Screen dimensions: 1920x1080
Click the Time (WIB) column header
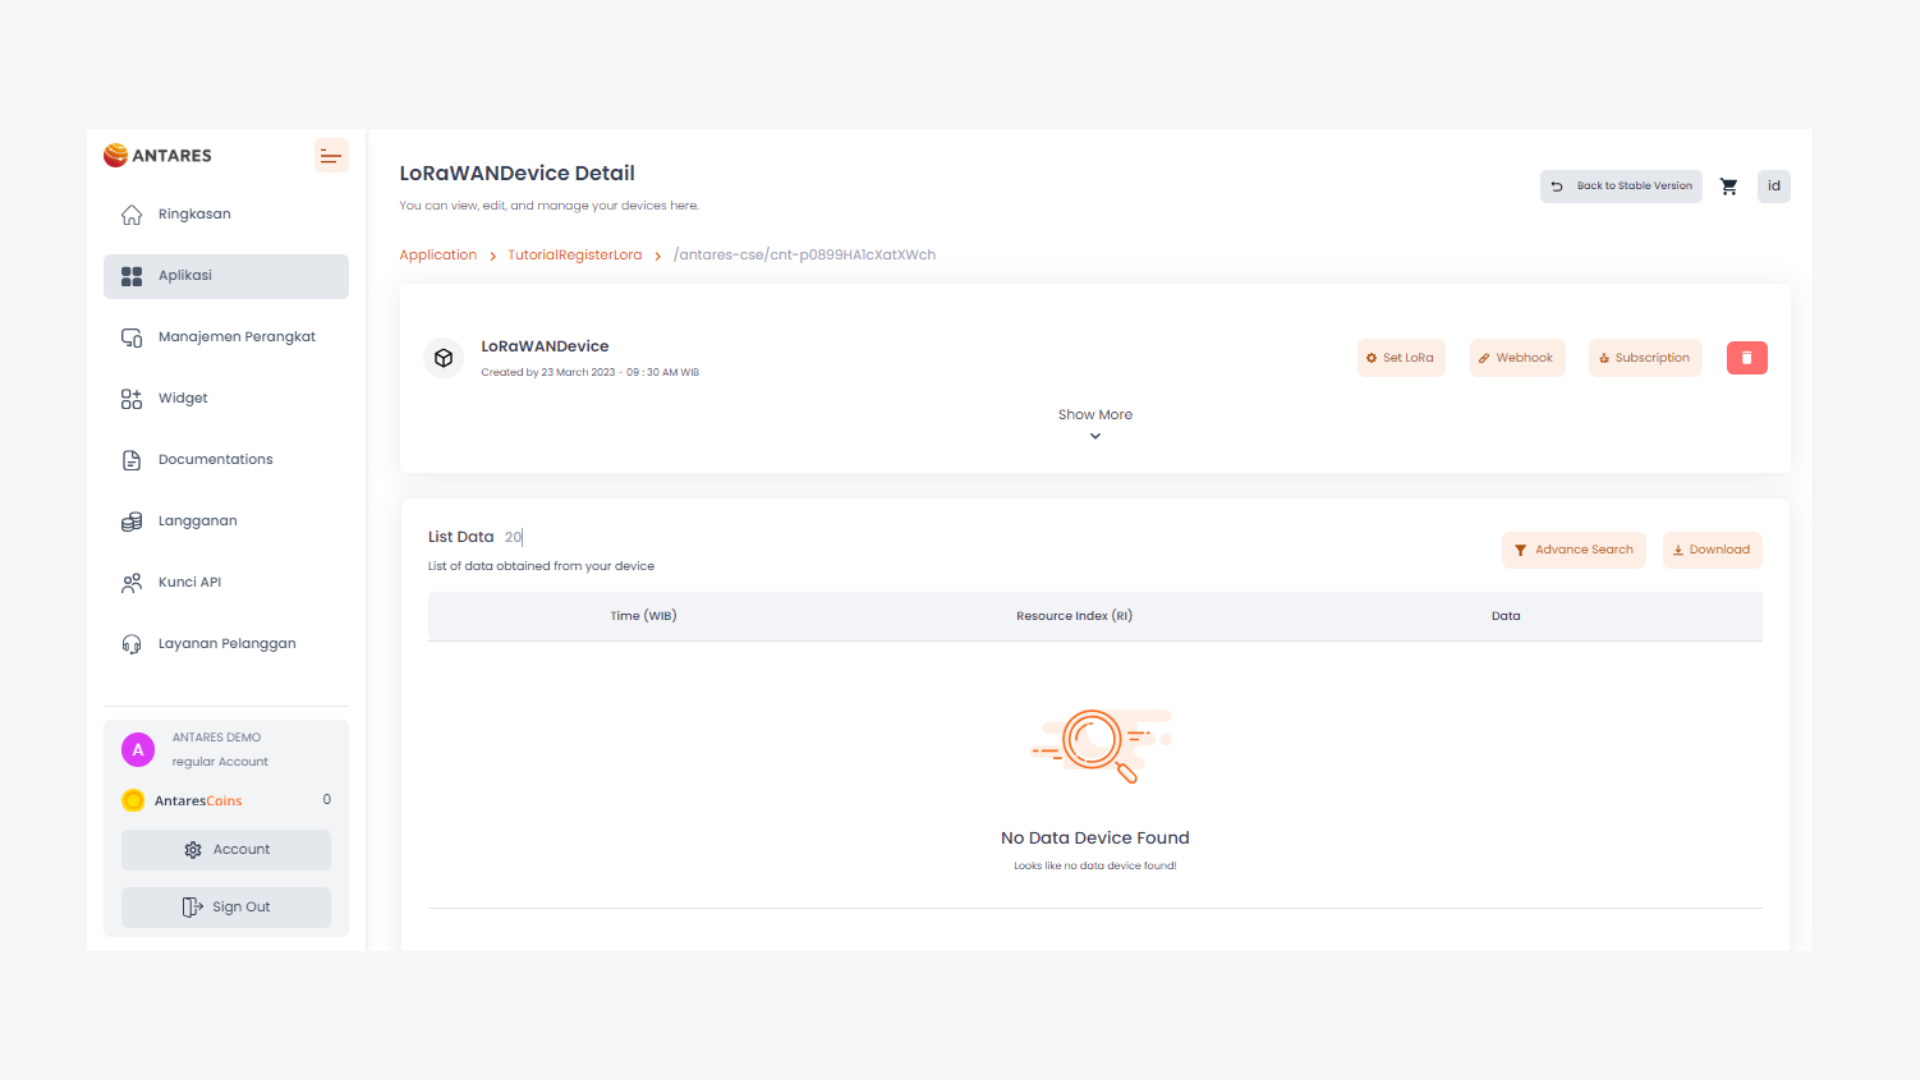point(643,616)
